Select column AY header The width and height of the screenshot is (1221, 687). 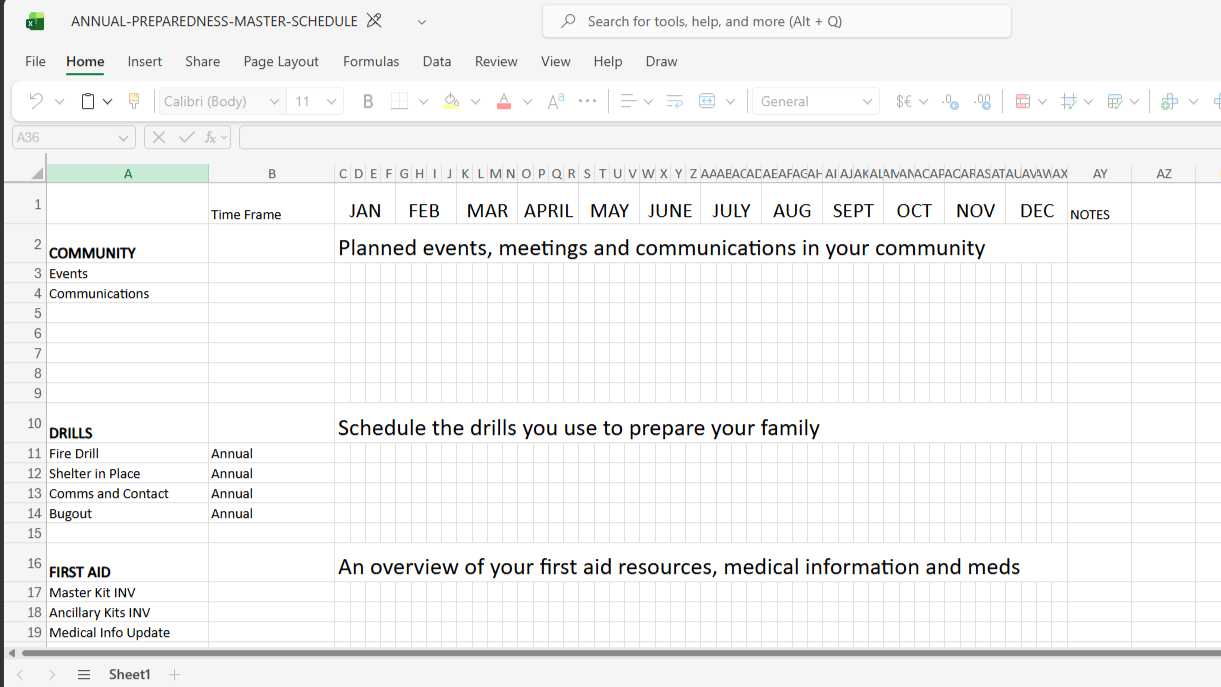pos(1100,174)
